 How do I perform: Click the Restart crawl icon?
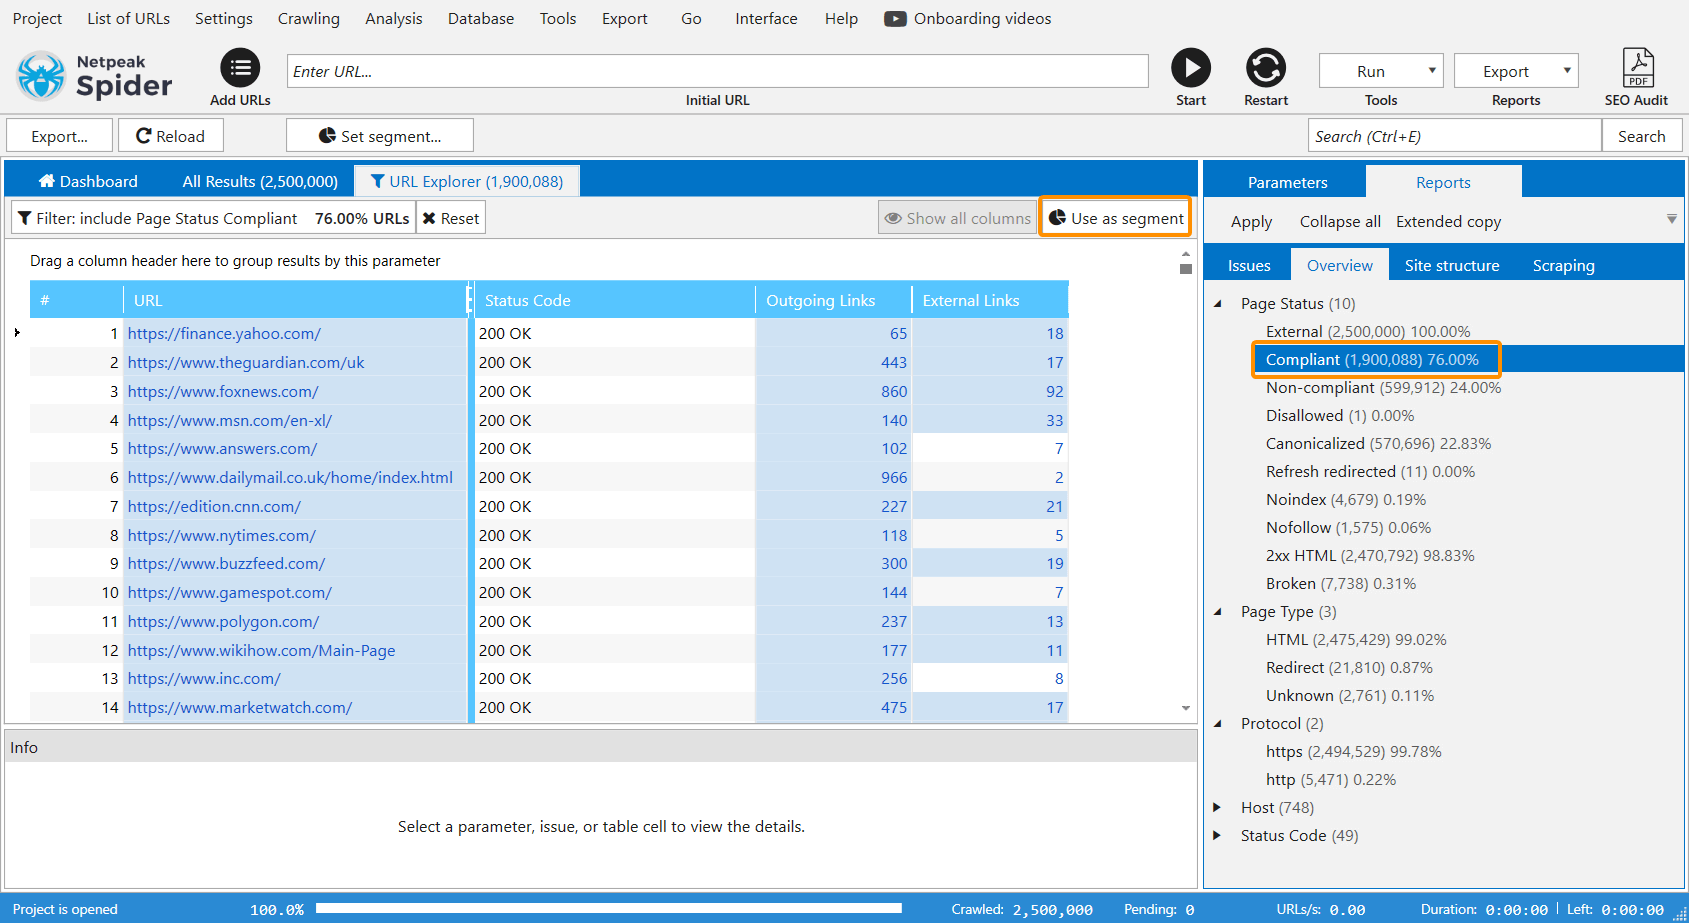point(1266,68)
